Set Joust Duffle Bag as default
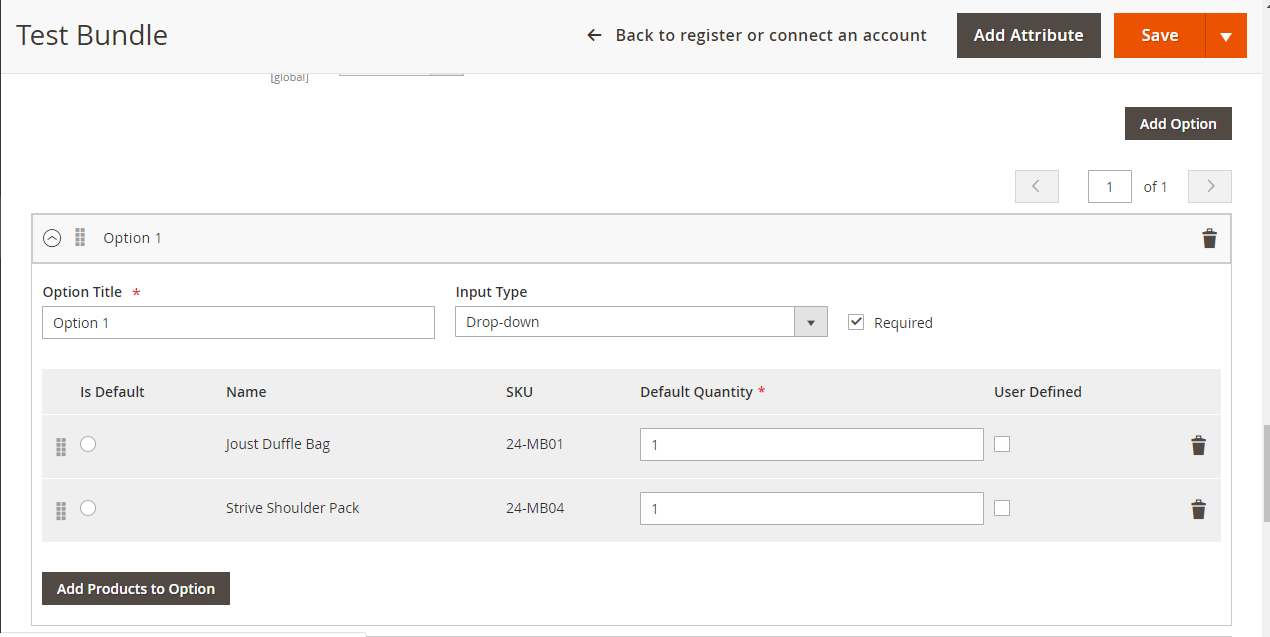The width and height of the screenshot is (1270, 637). tap(88, 444)
